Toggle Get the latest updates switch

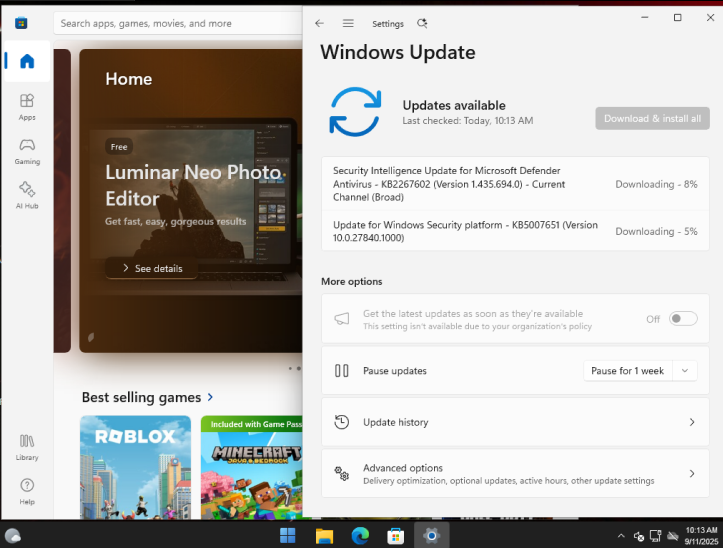coord(683,319)
